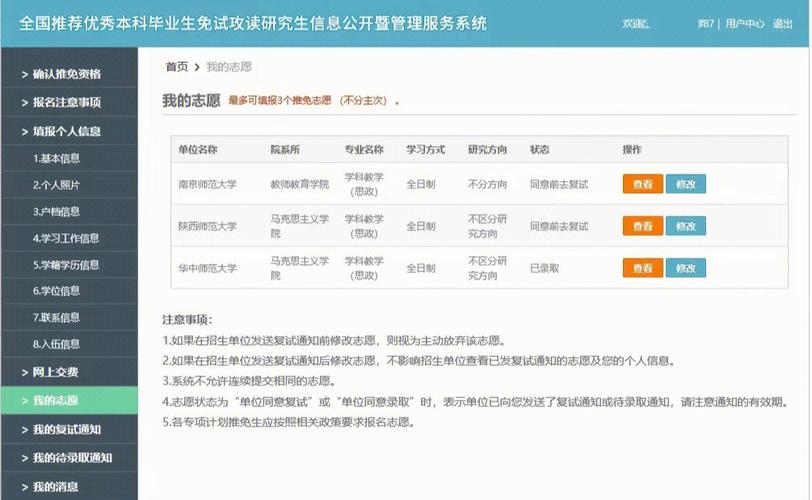
Task: Click the 操作 column header
Action: click(632, 150)
